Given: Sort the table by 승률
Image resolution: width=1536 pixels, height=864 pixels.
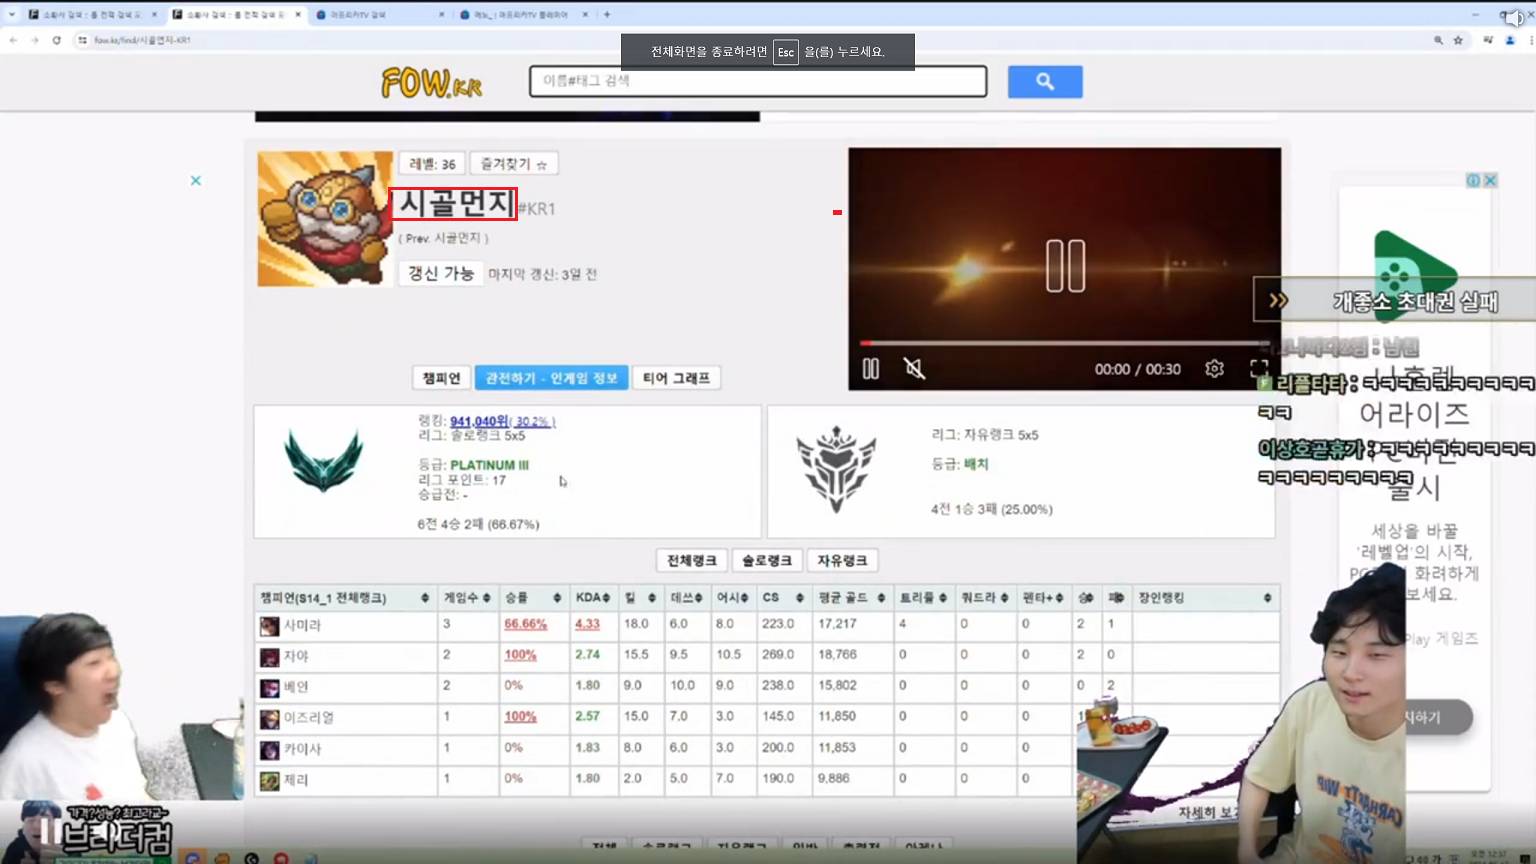Looking at the screenshot, I should pyautogui.click(x=533, y=598).
